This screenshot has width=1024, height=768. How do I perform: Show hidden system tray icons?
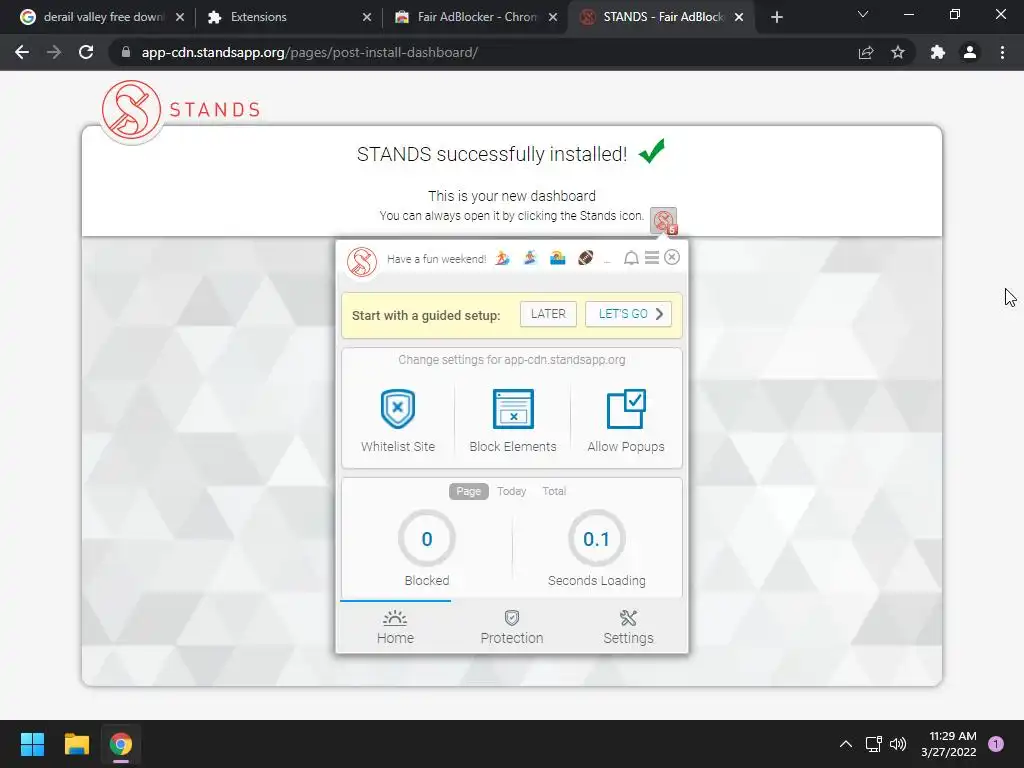pos(846,744)
